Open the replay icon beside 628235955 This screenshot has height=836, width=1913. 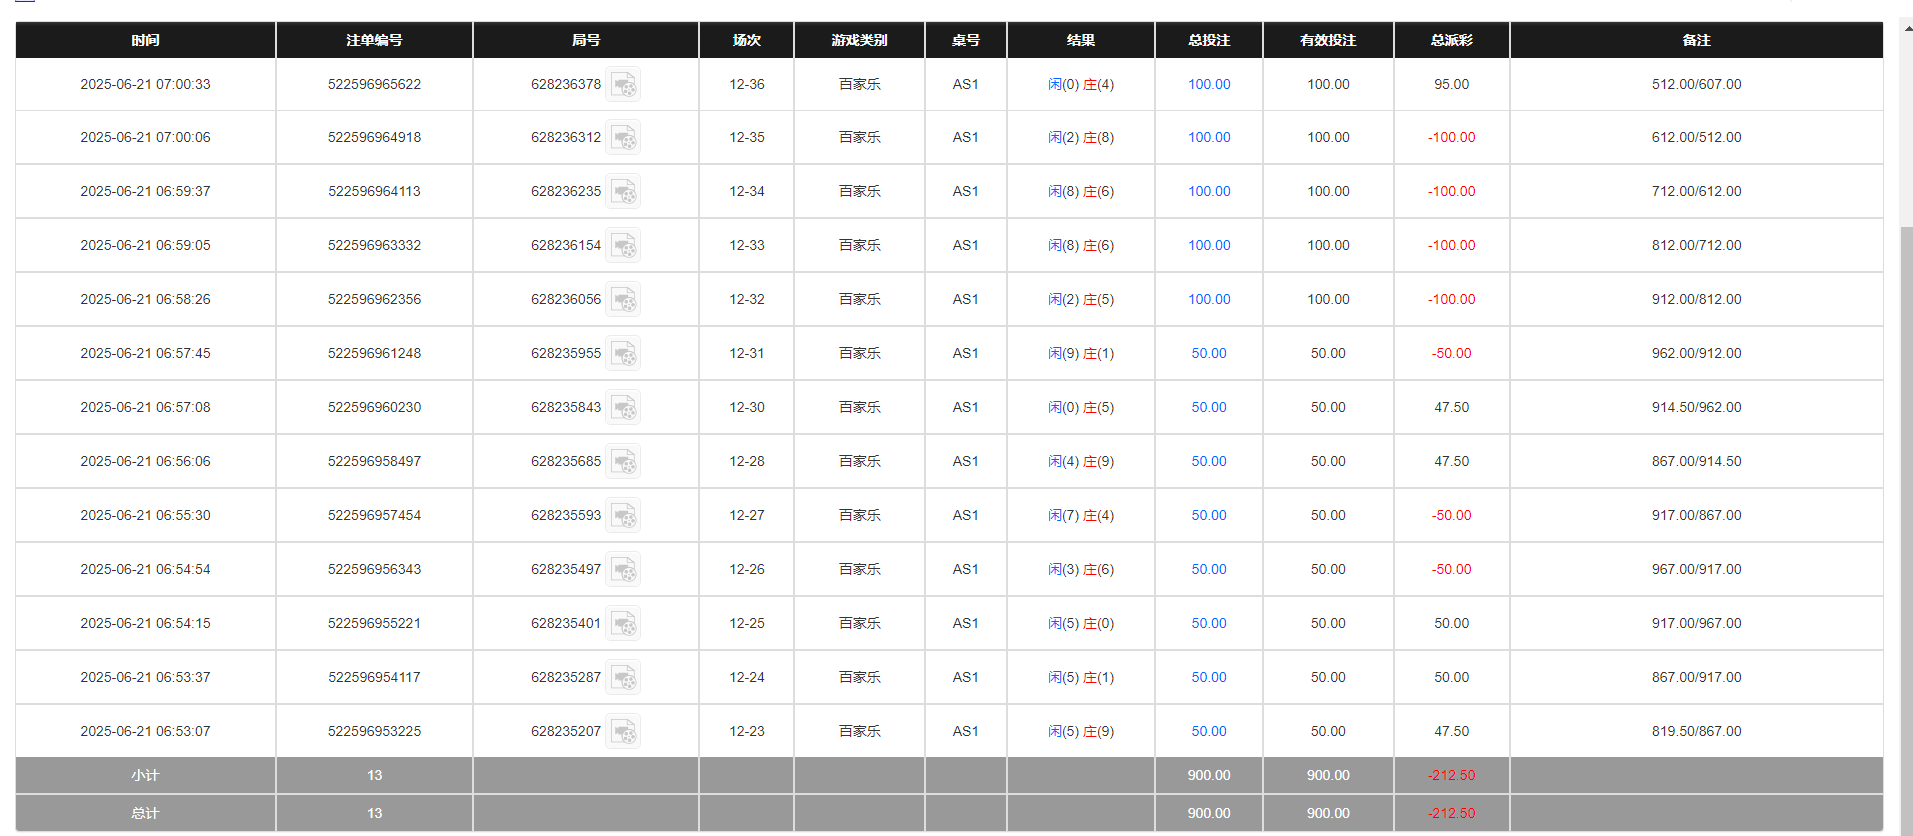pos(623,354)
